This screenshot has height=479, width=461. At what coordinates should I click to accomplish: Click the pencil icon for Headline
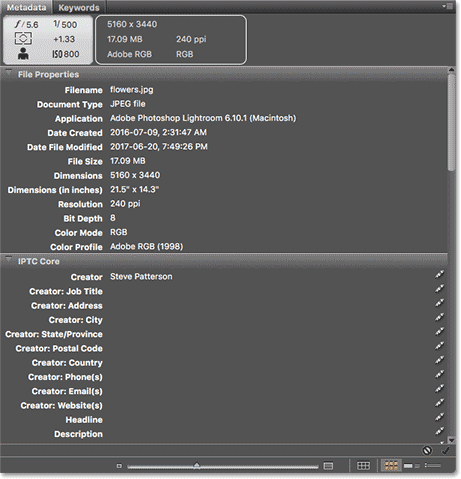click(x=439, y=417)
